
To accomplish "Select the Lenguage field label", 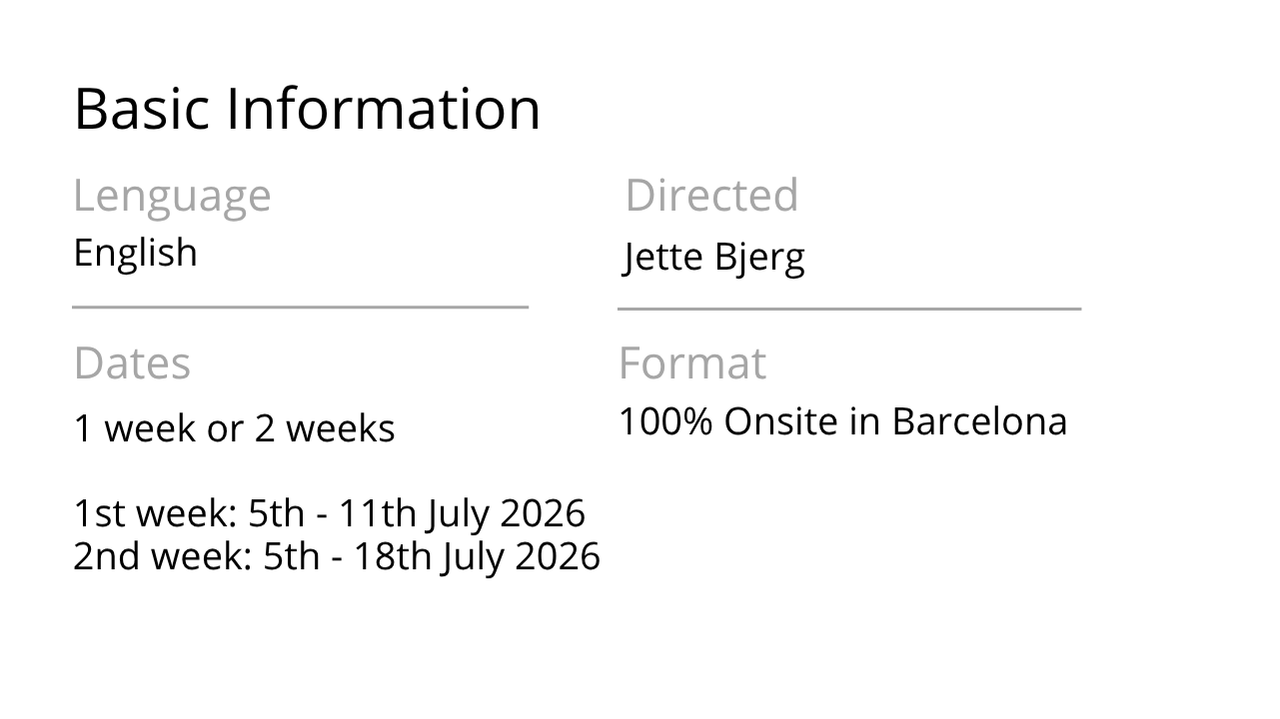I will pos(172,195).
